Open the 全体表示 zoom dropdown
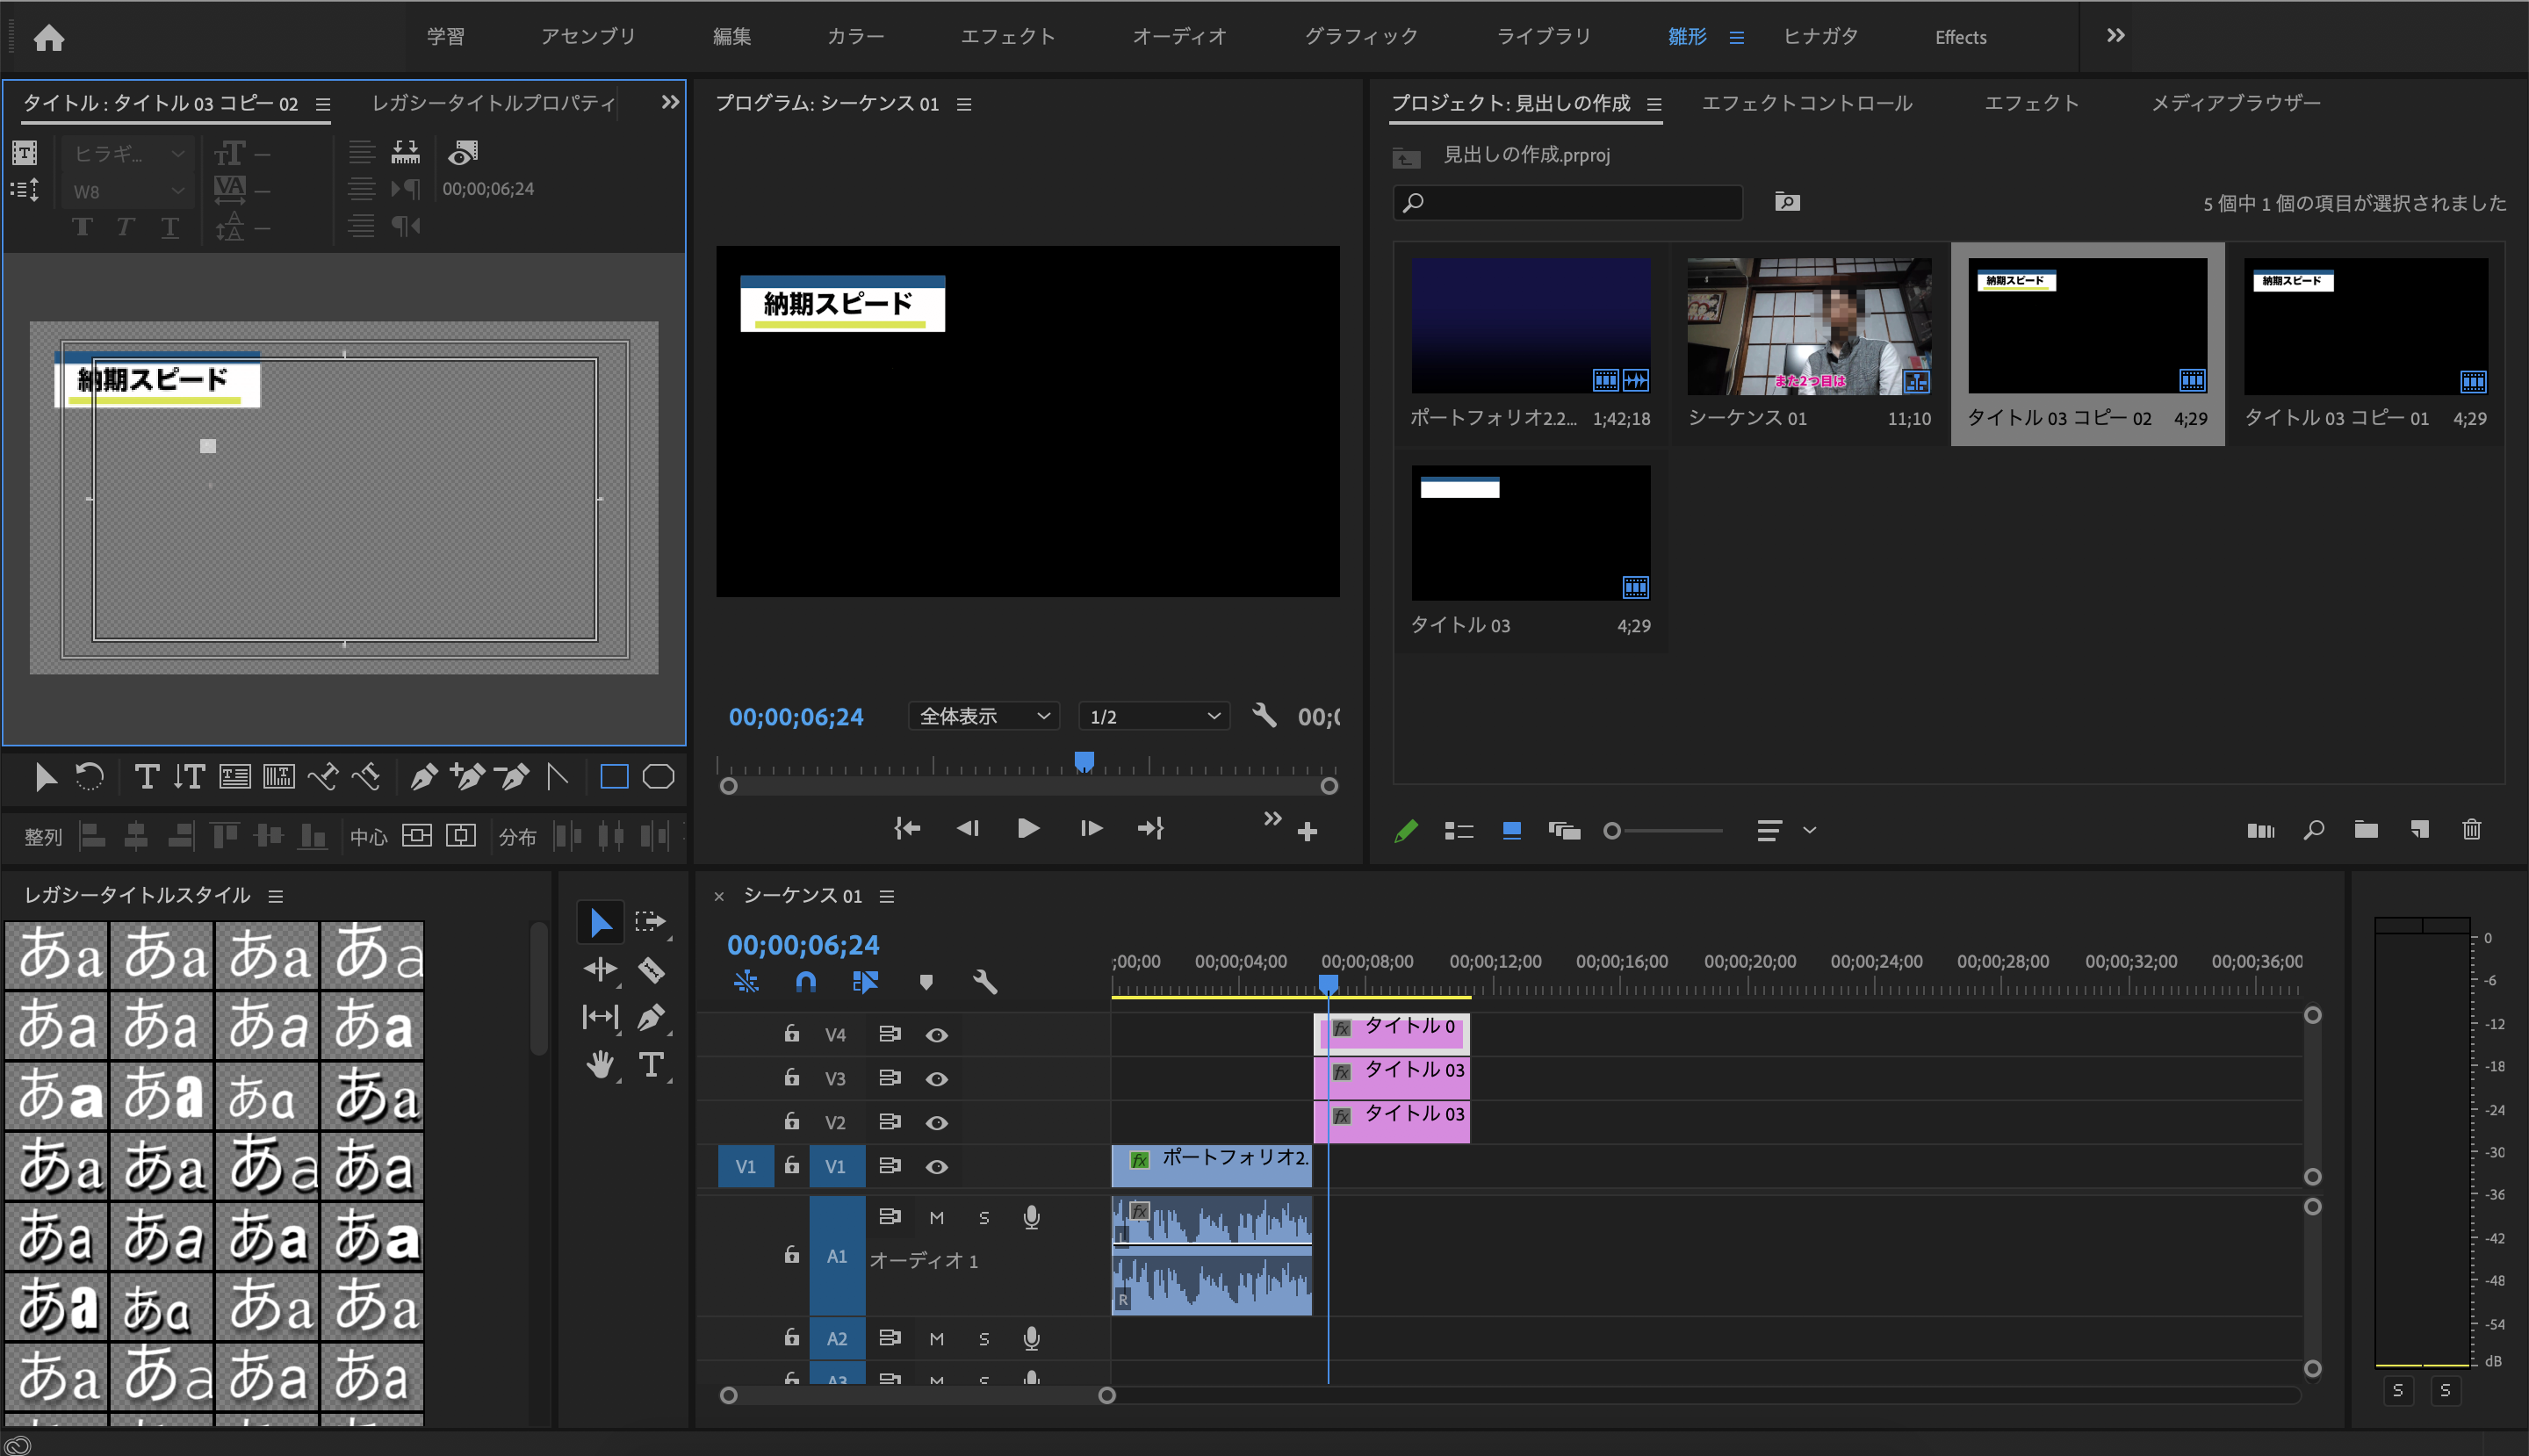Viewport: 2529px width, 1456px height. pos(982,716)
